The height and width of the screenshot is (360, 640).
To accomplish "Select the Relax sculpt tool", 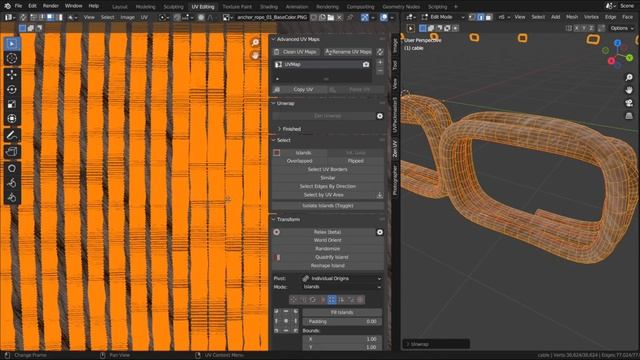I will [12, 183].
